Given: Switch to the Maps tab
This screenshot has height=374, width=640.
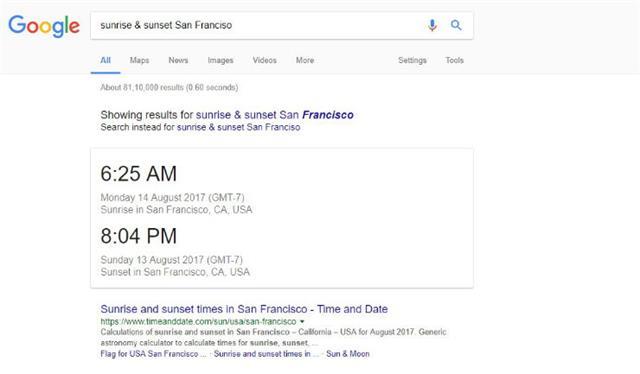Looking at the screenshot, I should point(139,60).
